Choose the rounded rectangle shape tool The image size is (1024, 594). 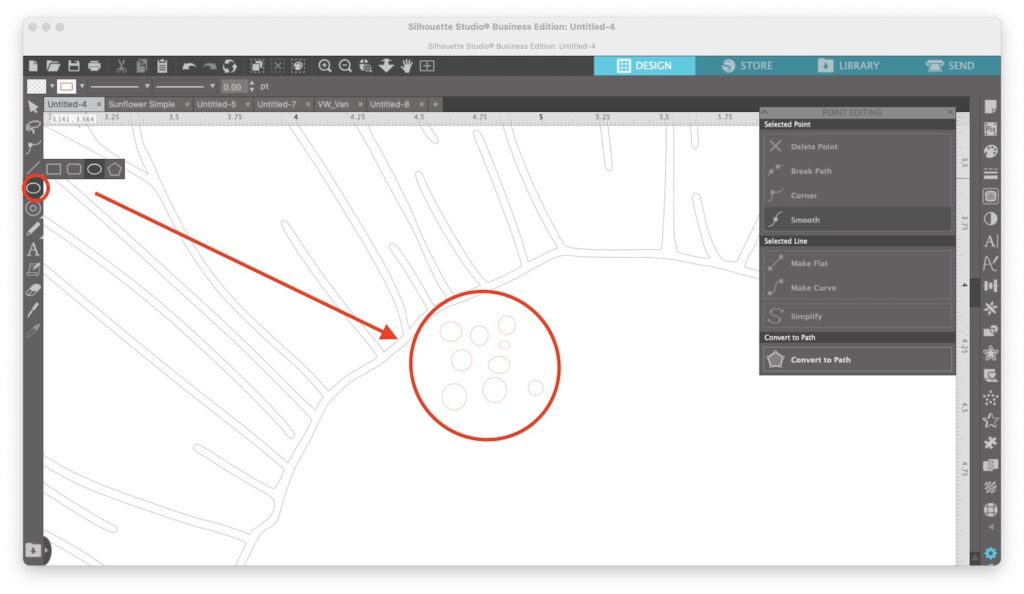pyautogui.click(x=74, y=169)
